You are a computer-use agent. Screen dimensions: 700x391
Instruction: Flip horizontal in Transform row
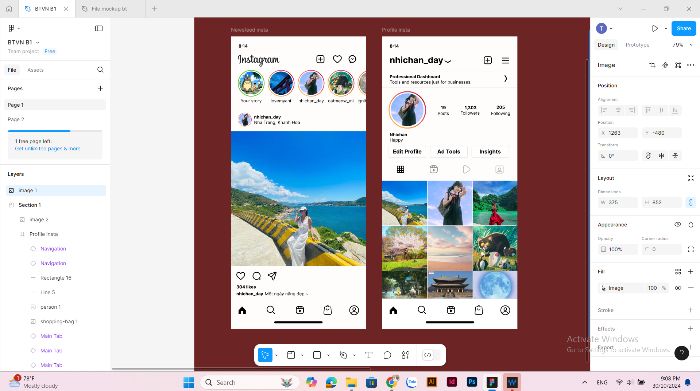click(x=661, y=155)
